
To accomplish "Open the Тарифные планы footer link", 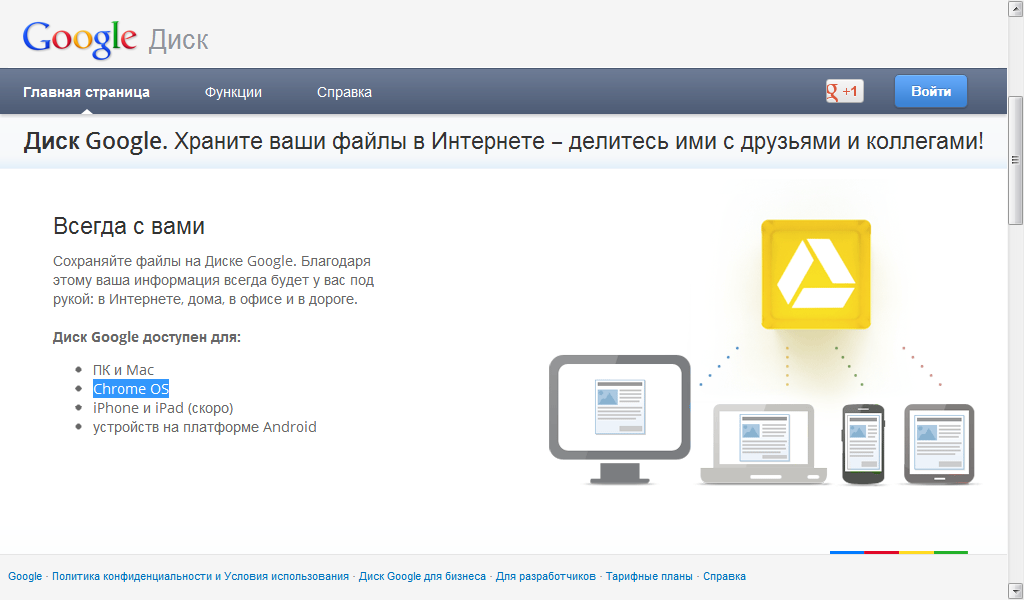I will (649, 576).
